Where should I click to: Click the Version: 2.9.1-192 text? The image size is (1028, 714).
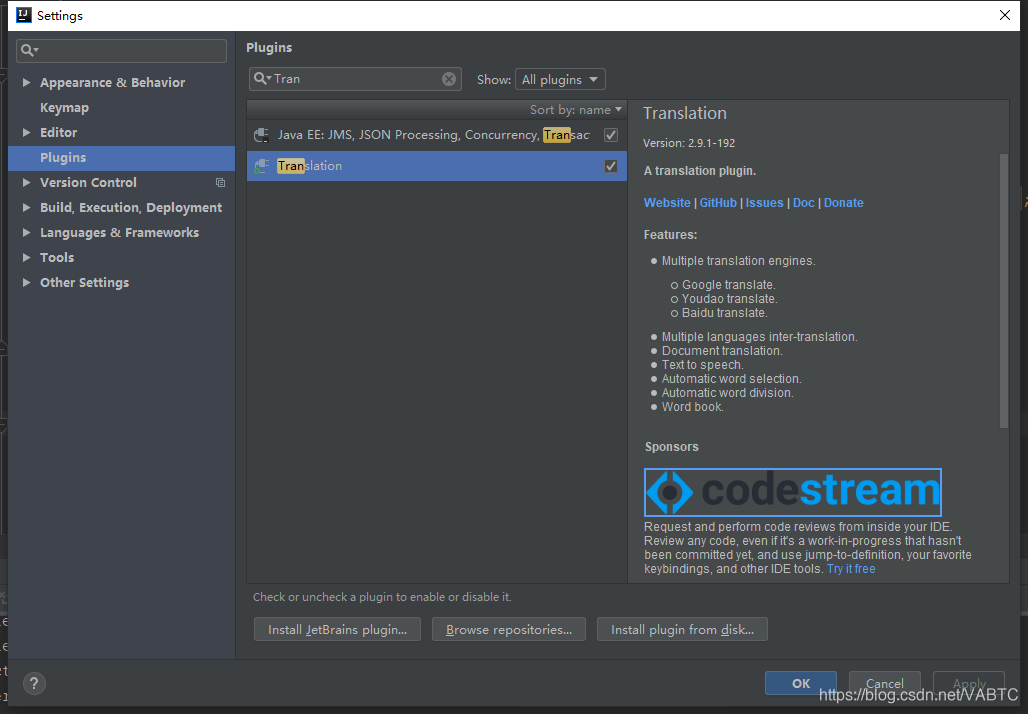pyautogui.click(x=688, y=143)
